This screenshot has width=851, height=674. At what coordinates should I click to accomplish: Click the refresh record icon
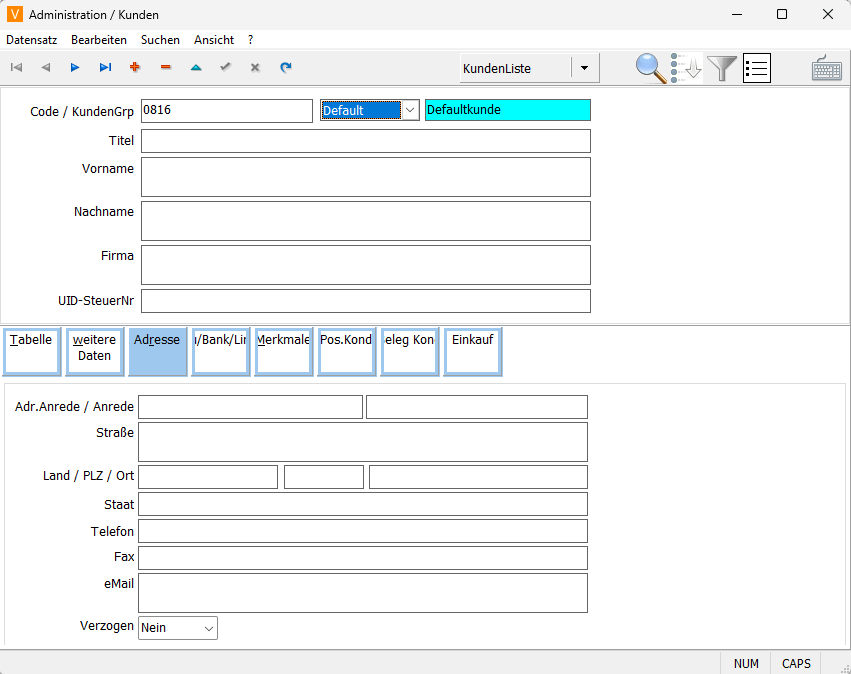pos(285,68)
